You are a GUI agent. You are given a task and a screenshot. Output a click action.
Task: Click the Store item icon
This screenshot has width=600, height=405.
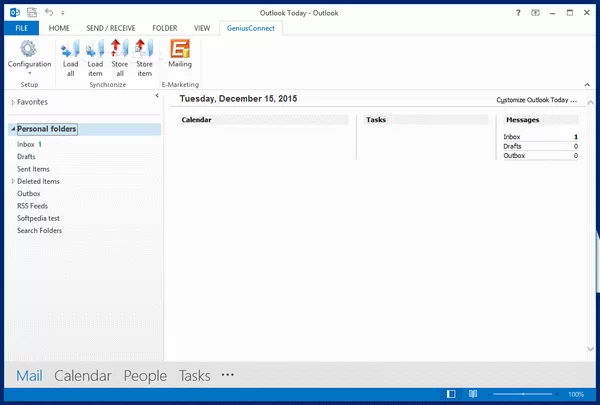tap(144, 58)
